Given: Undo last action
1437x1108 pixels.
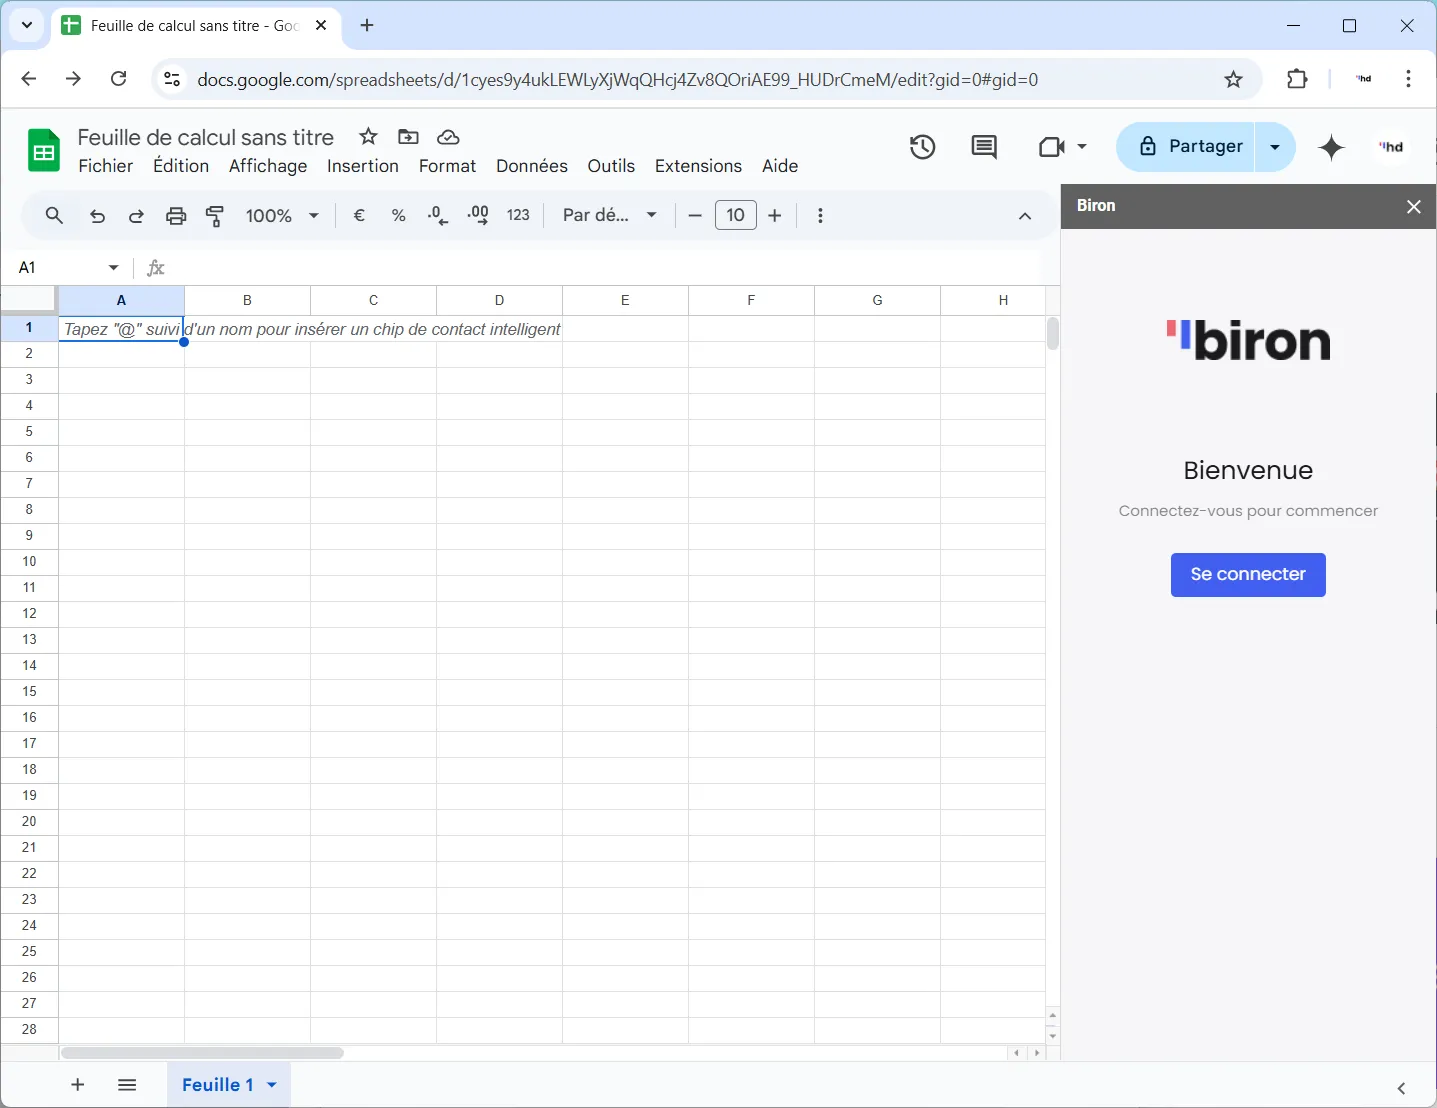Looking at the screenshot, I should coord(97,216).
